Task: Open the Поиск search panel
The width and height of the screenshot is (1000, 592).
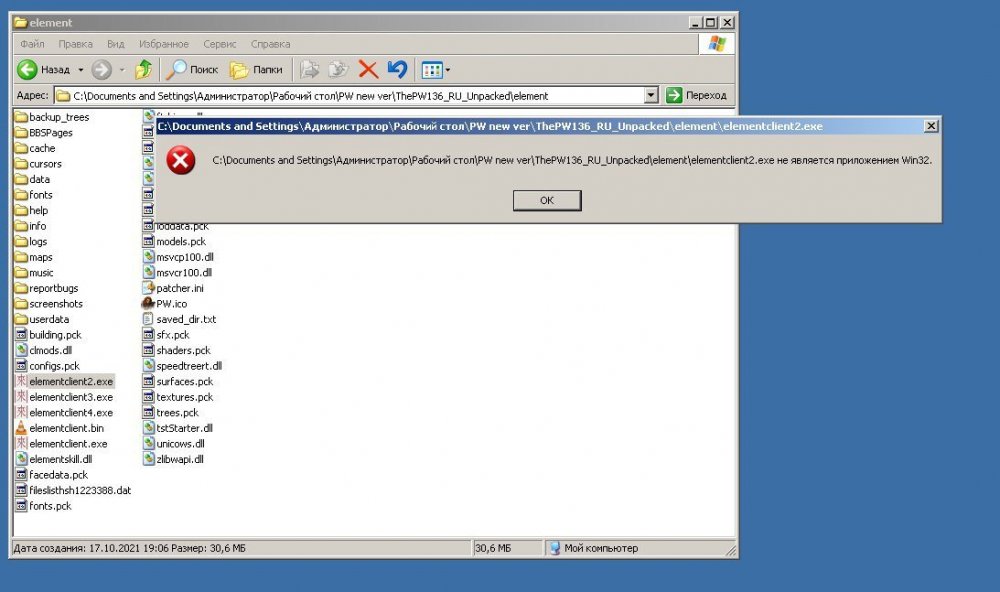Action: click(x=191, y=70)
